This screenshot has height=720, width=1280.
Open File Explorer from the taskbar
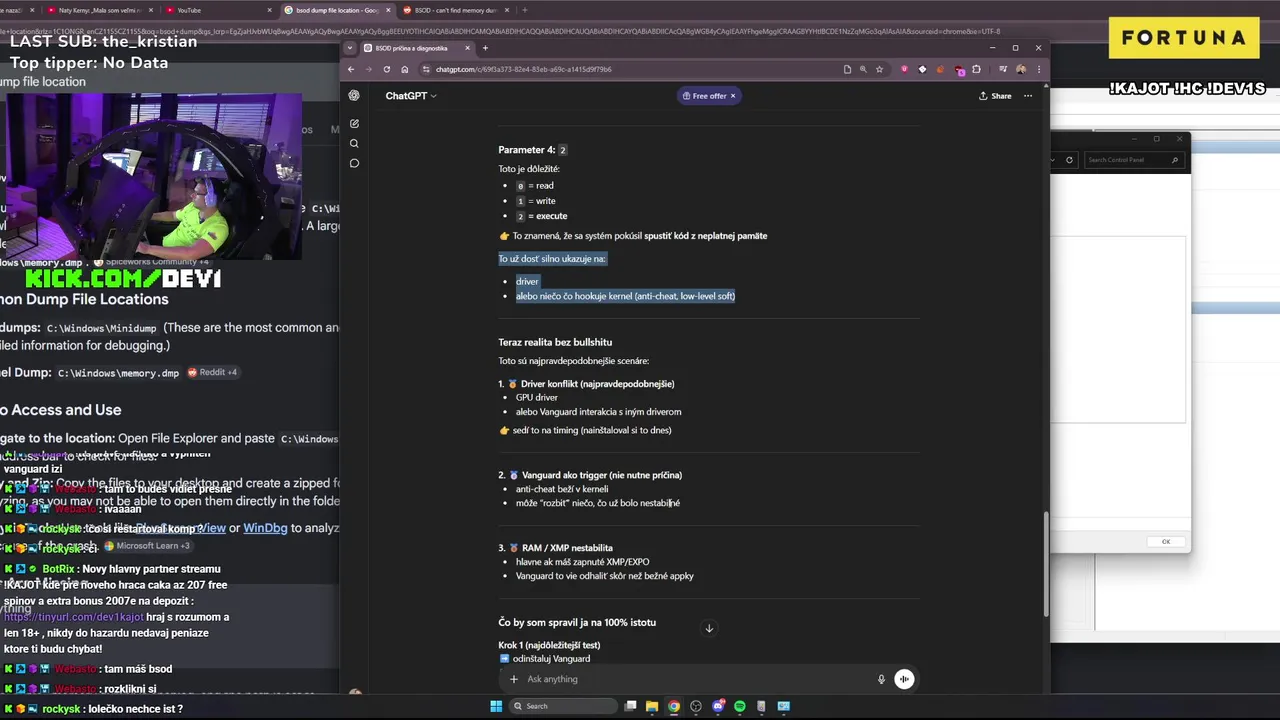652,706
